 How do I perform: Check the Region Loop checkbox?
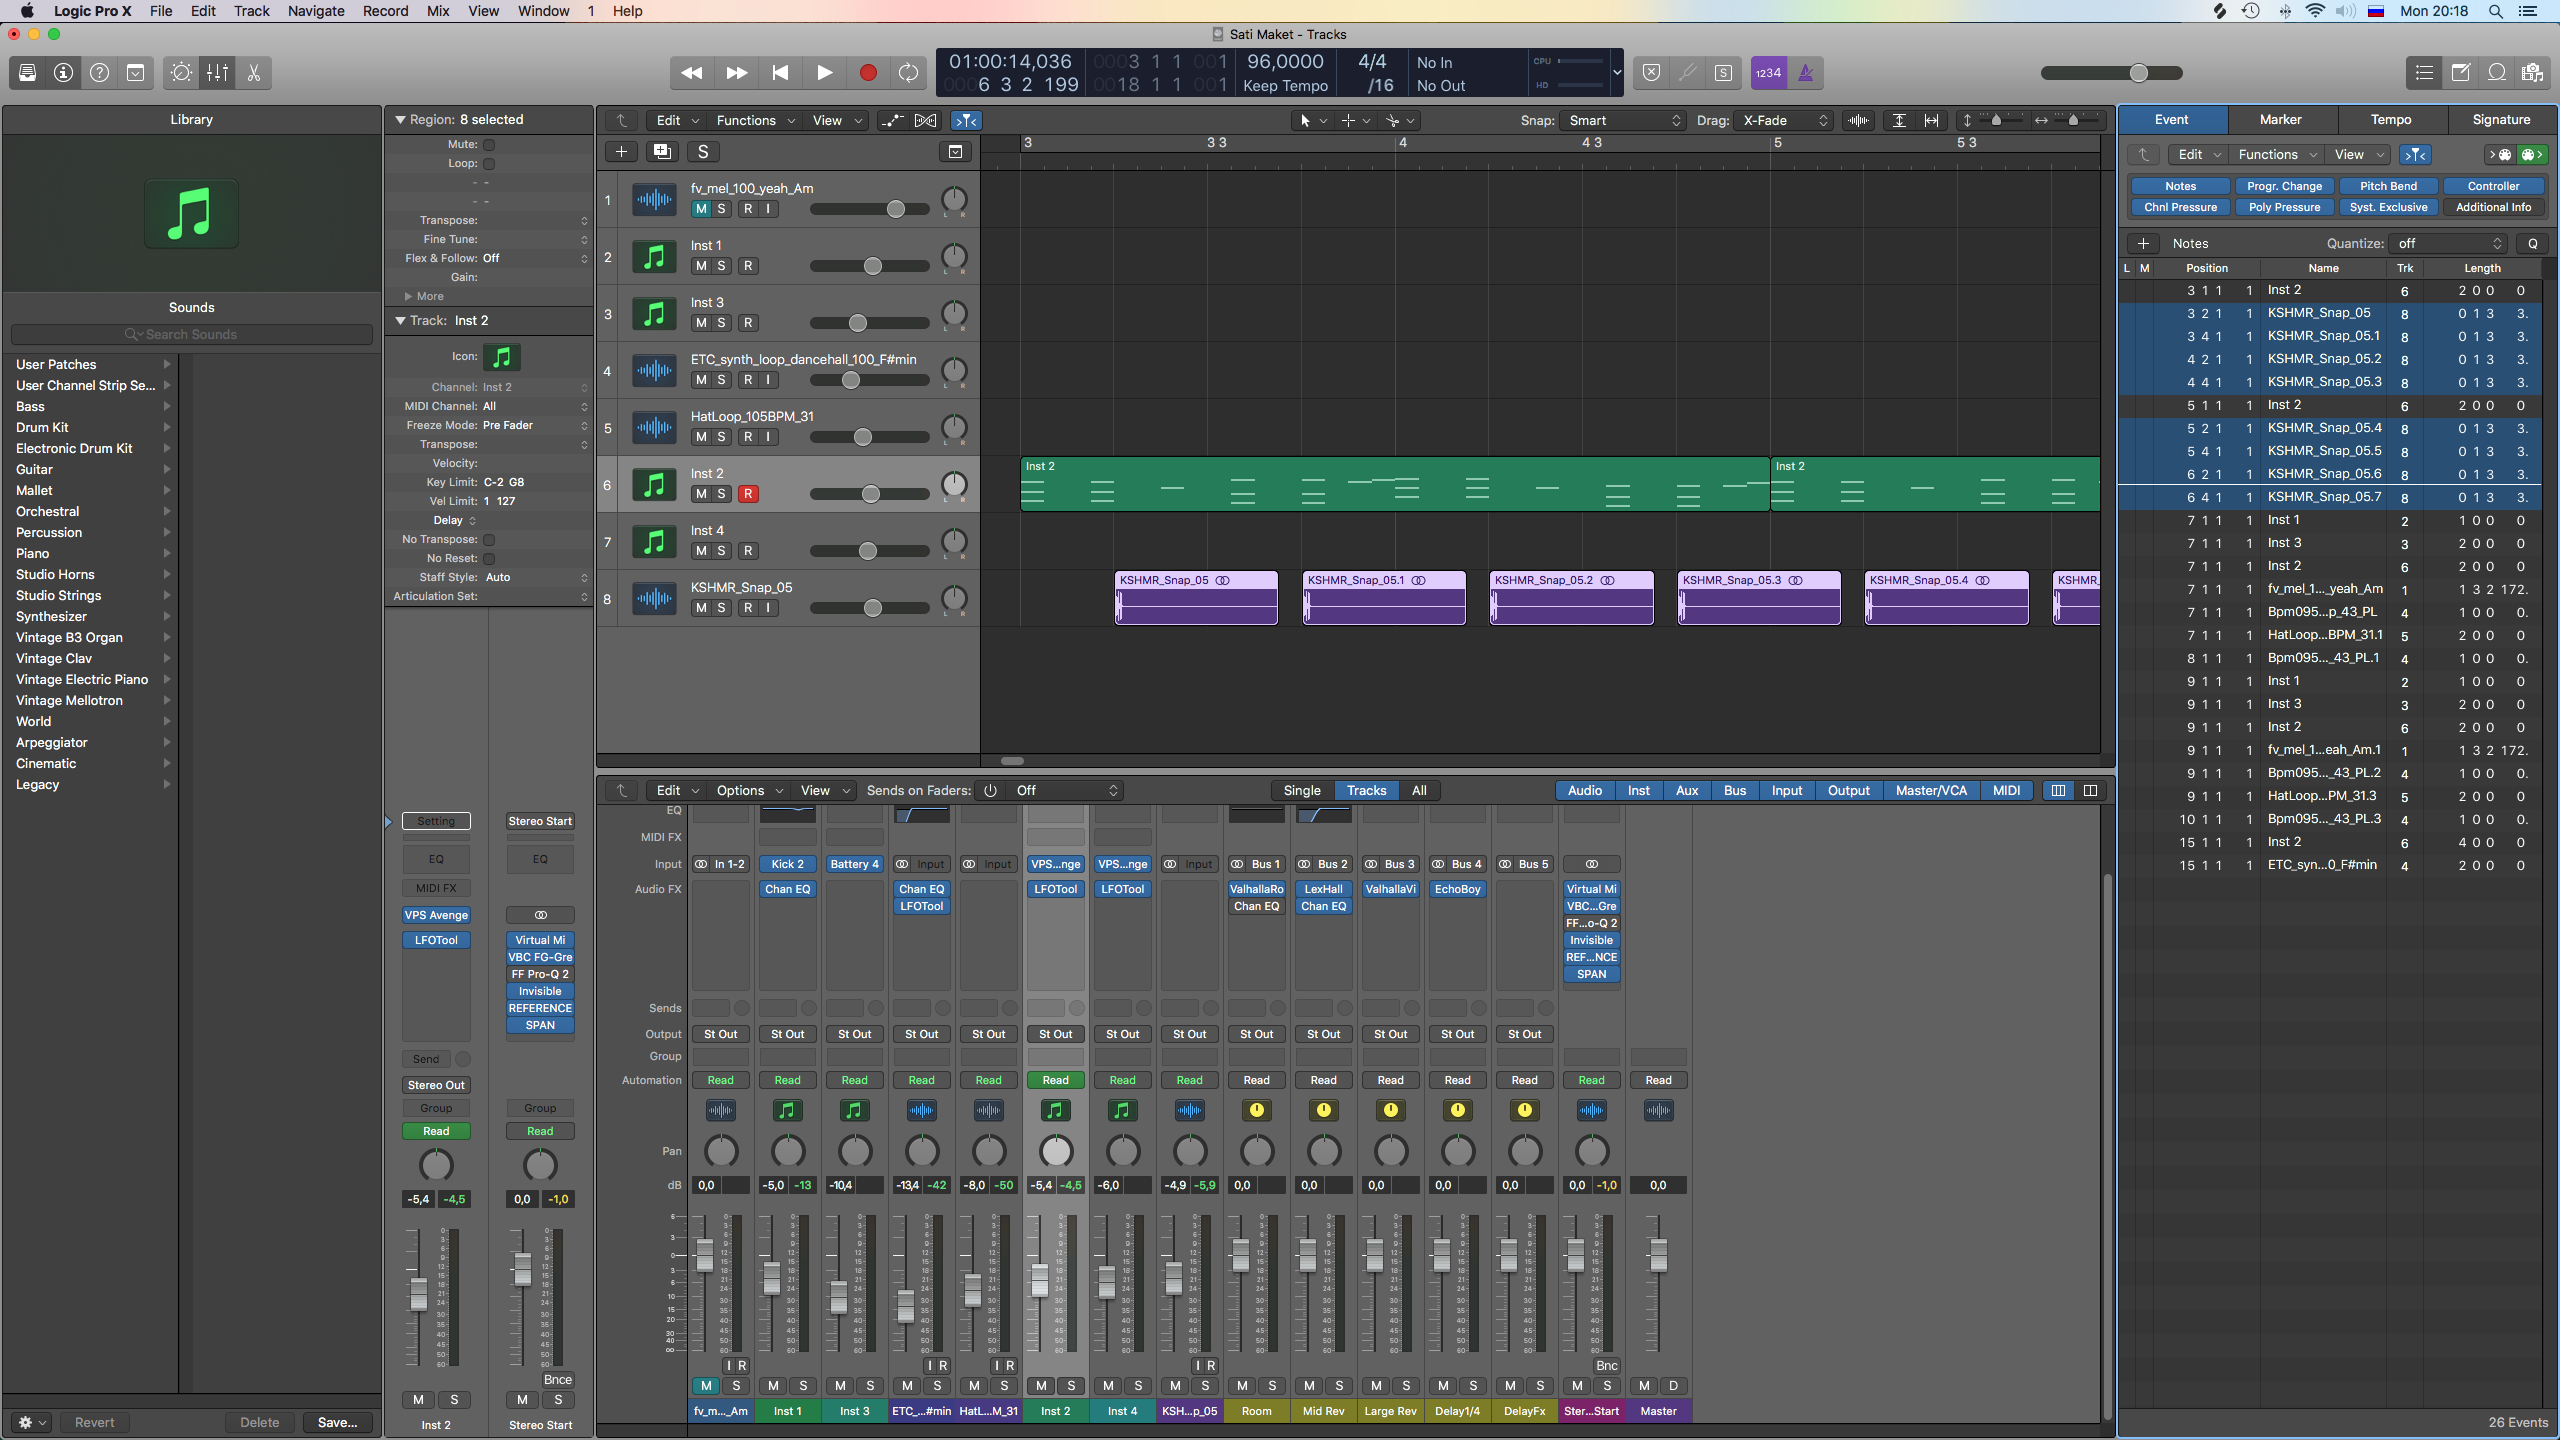[x=489, y=164]
